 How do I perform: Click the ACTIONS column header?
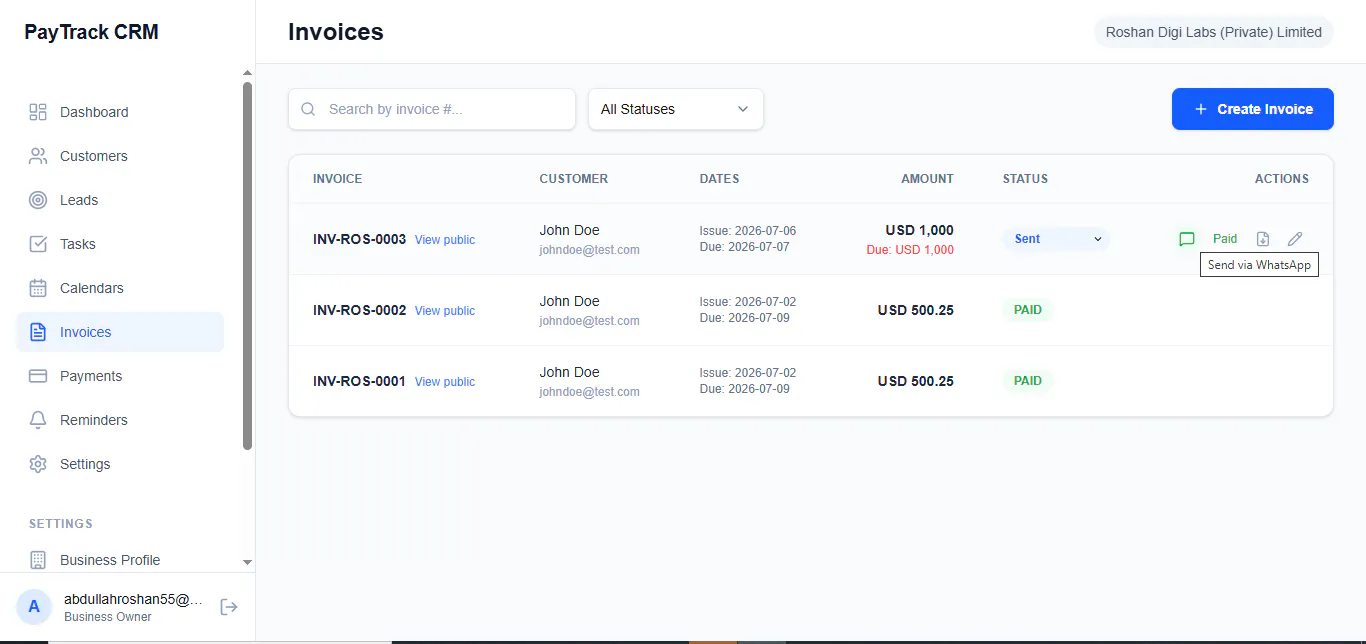point(1282,179)
